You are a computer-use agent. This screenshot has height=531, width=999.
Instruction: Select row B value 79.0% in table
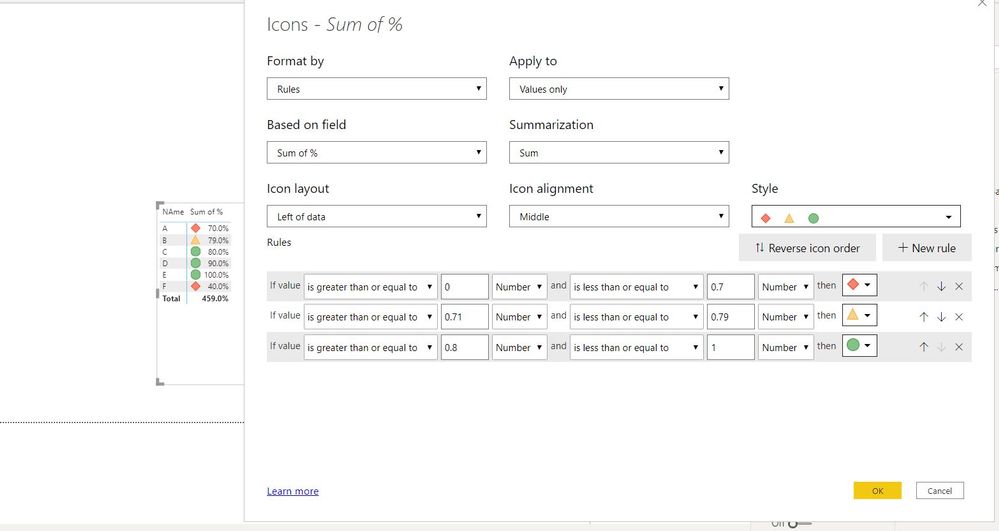(x=218, y=240)
